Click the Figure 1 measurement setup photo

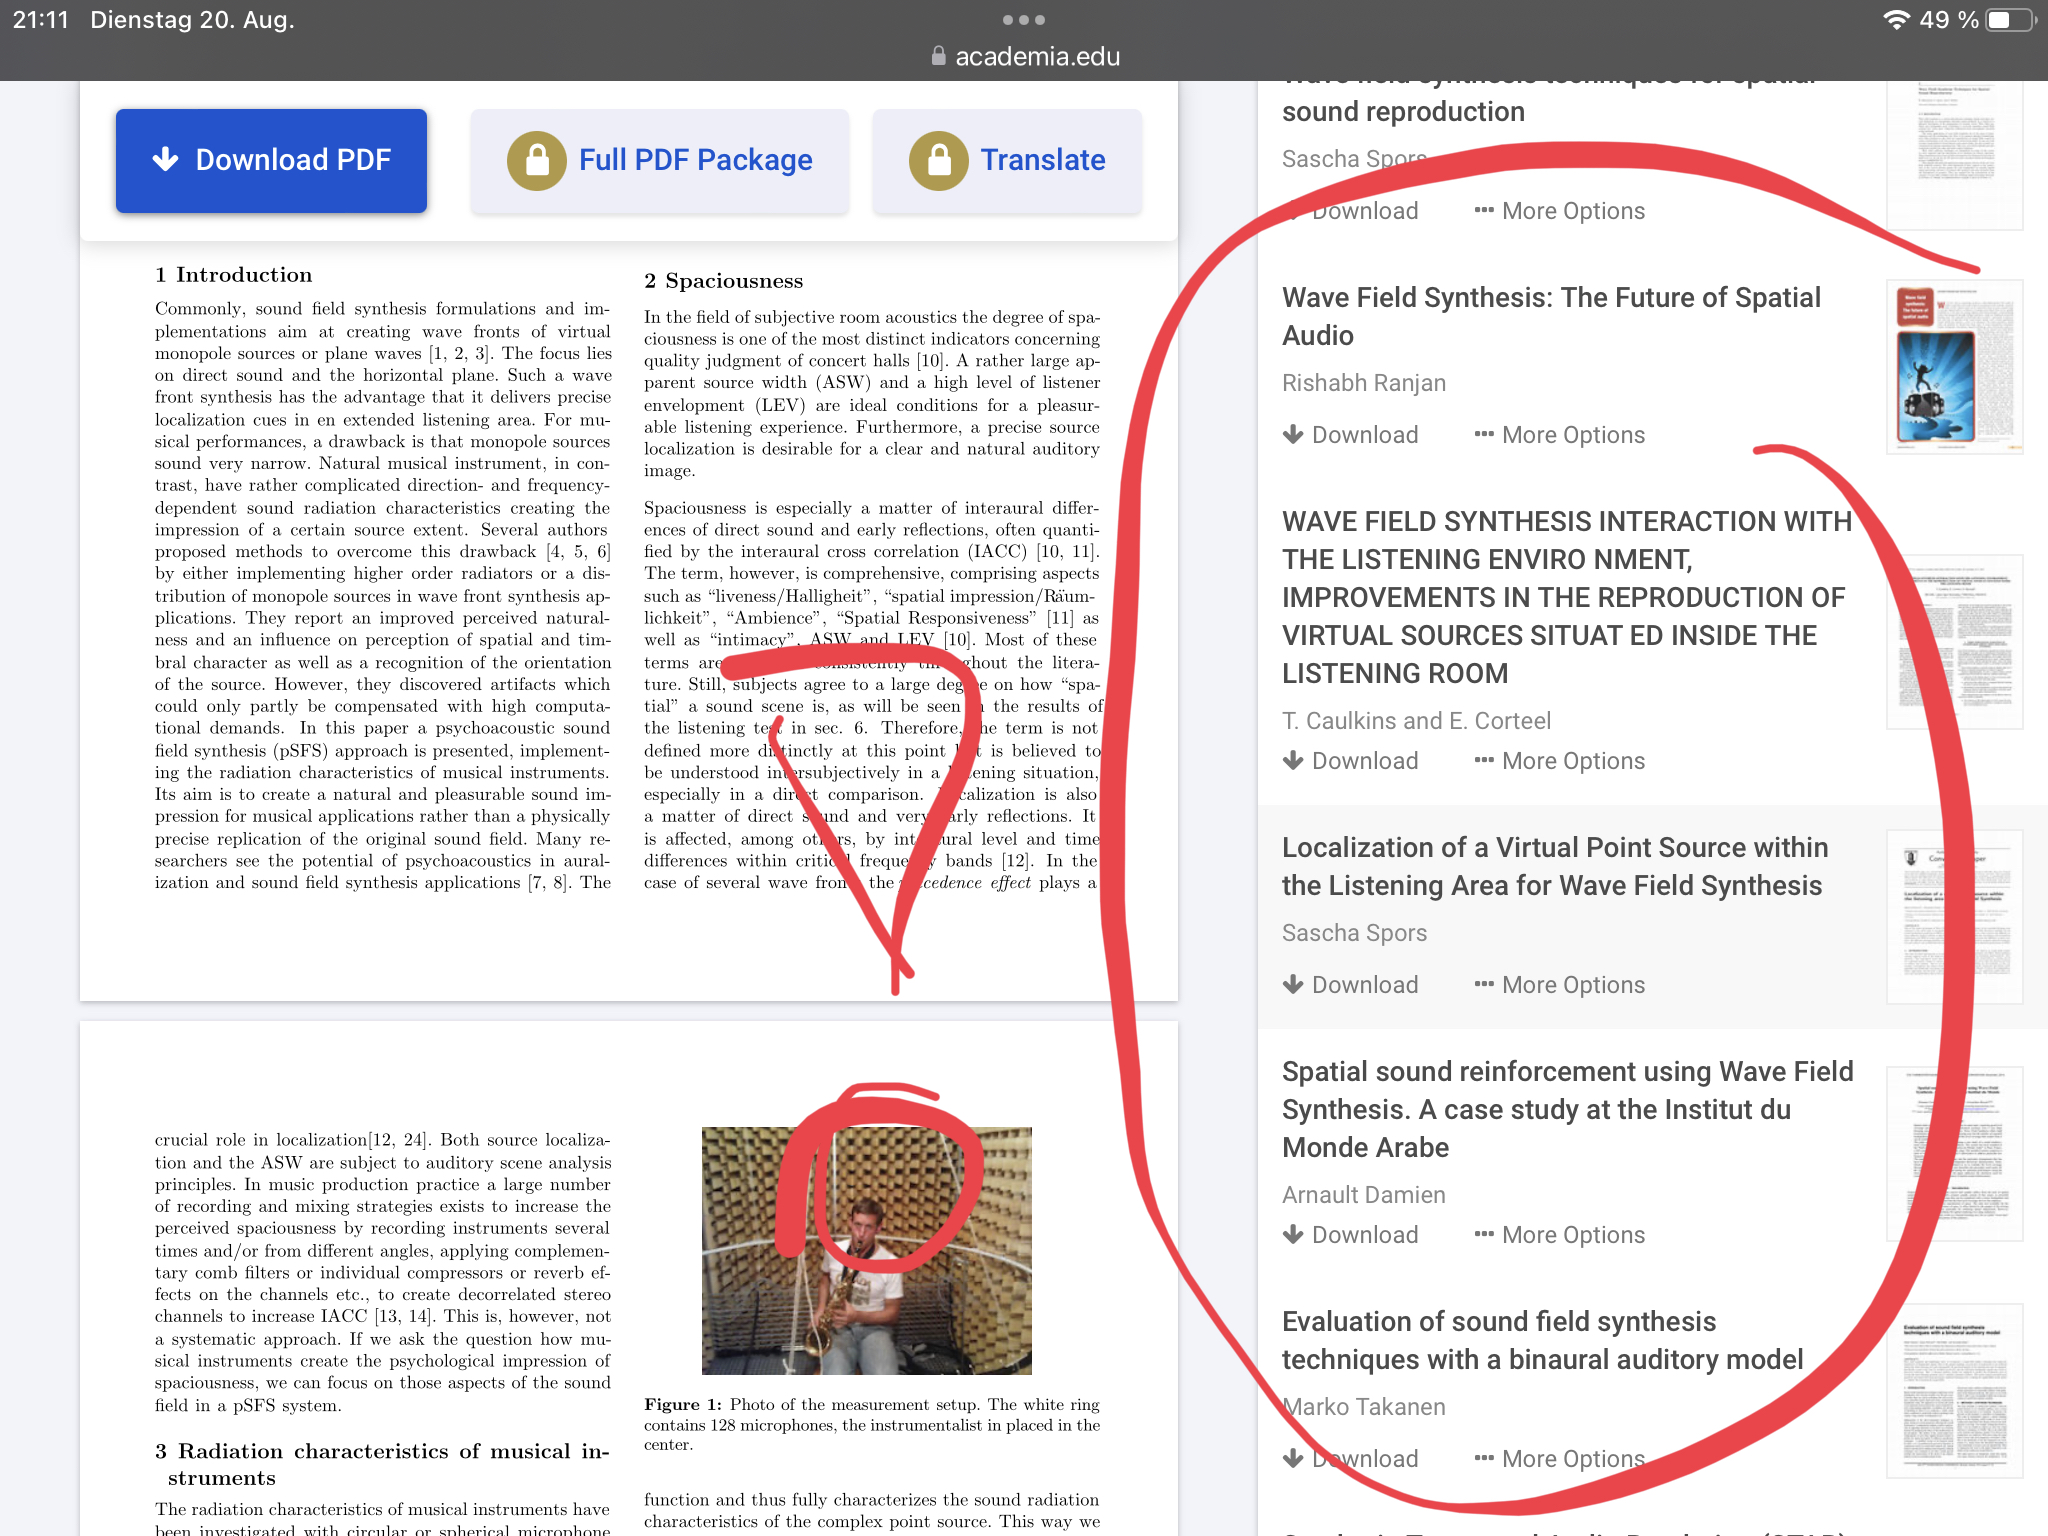pyautogui.click(x=866, y=1251)
